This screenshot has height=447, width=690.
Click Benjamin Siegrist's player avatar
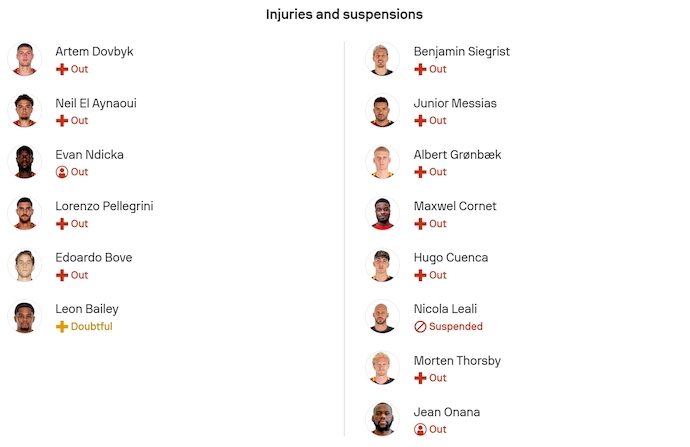pyautogui.click(x=382, y=59)
